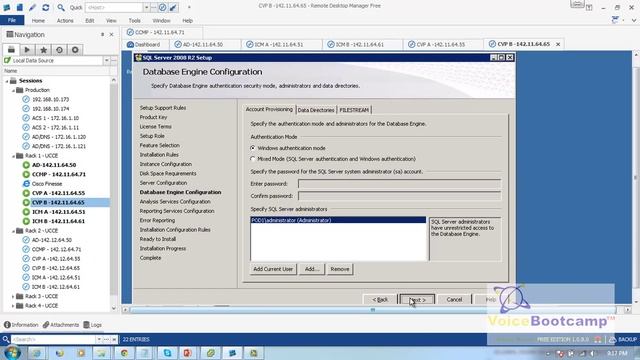Open the Local Data Source dropdown
The width and height of the screenshot is (640, 360).
point(107,60)
